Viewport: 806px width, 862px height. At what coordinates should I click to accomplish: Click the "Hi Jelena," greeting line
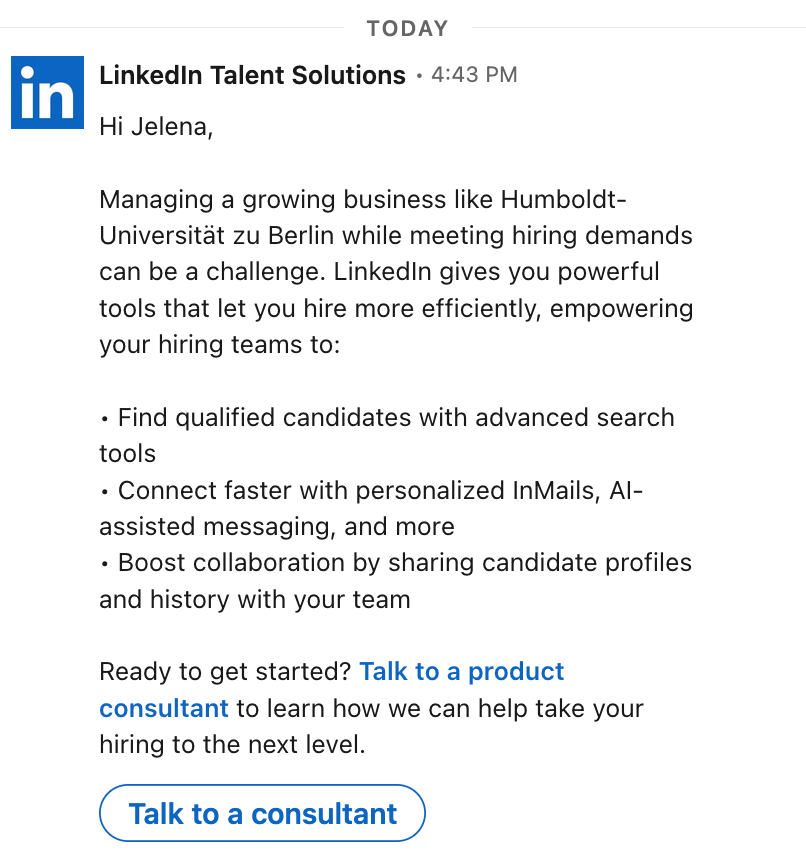tap(156, 127)
